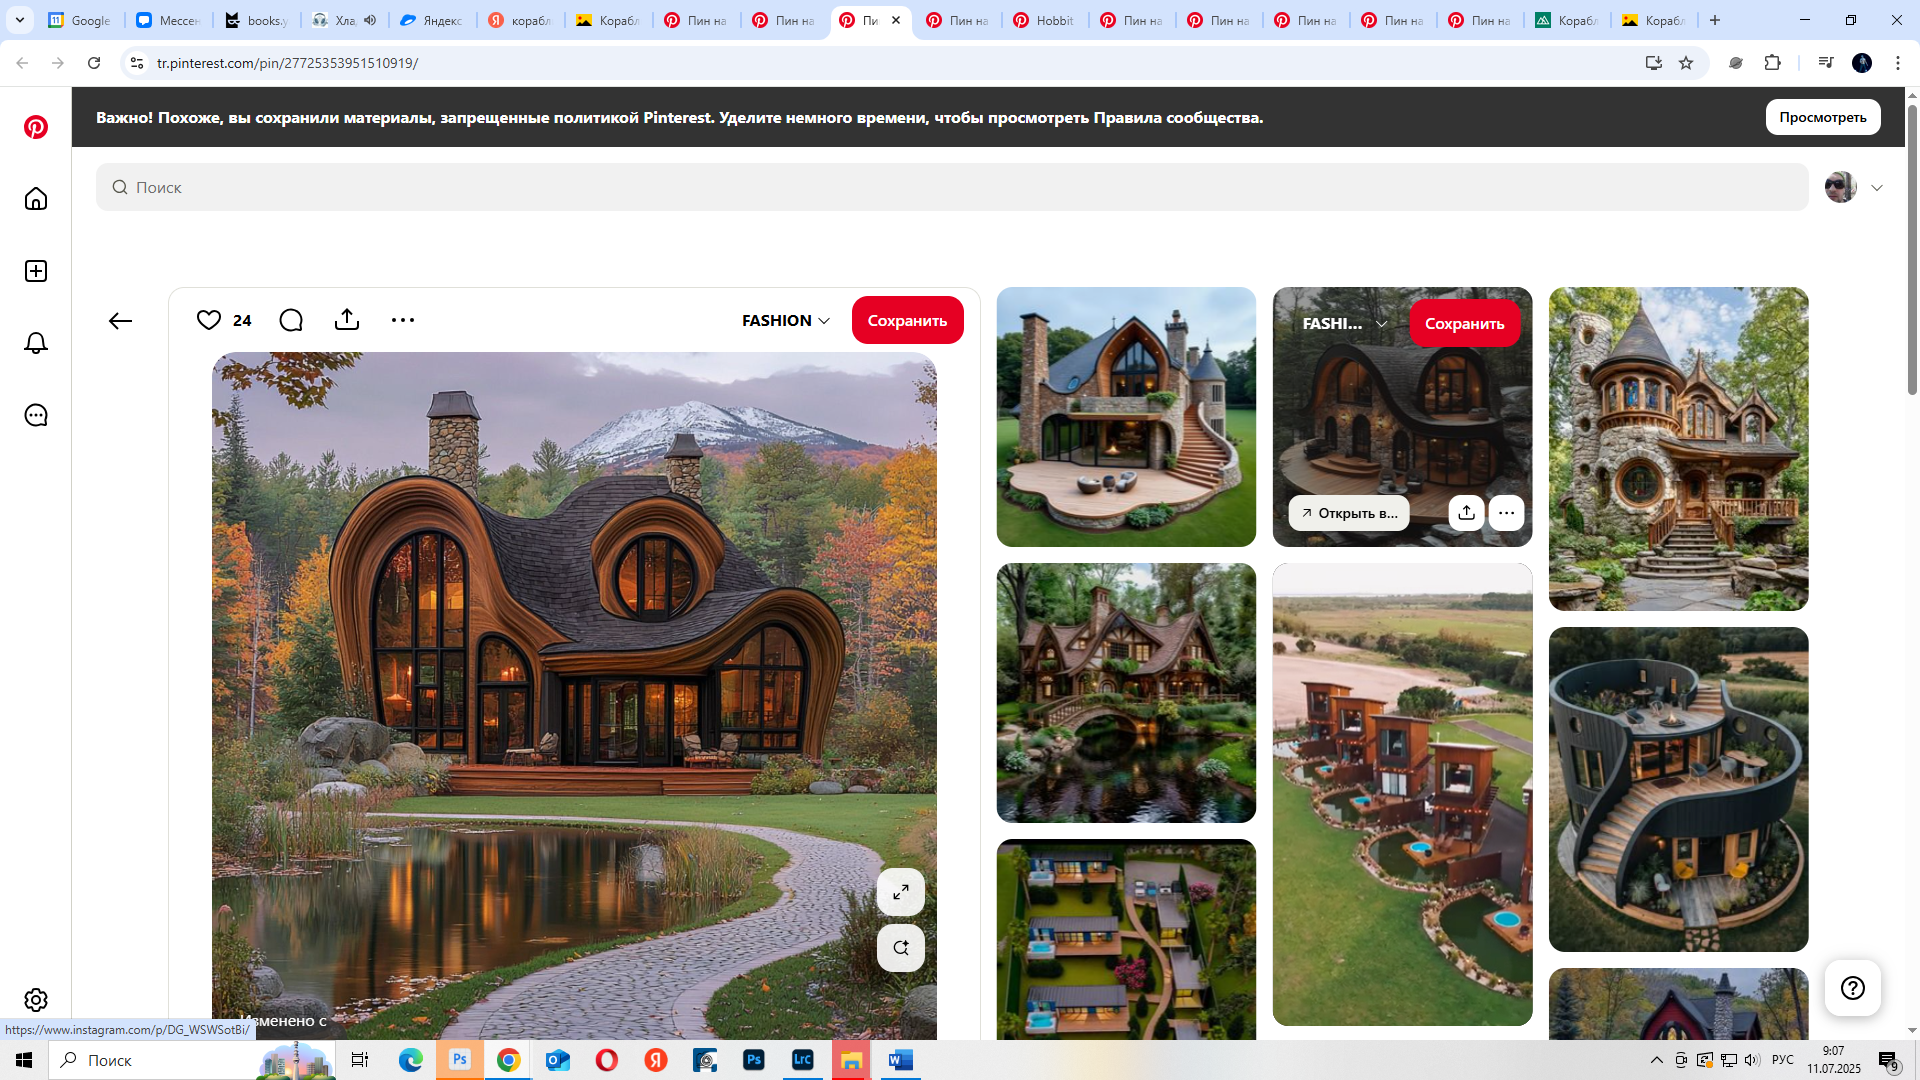Viewport: 1920px width, 1080px height.
Task: Save pin with main Сохранить button
Action: [x=907, y=320]
